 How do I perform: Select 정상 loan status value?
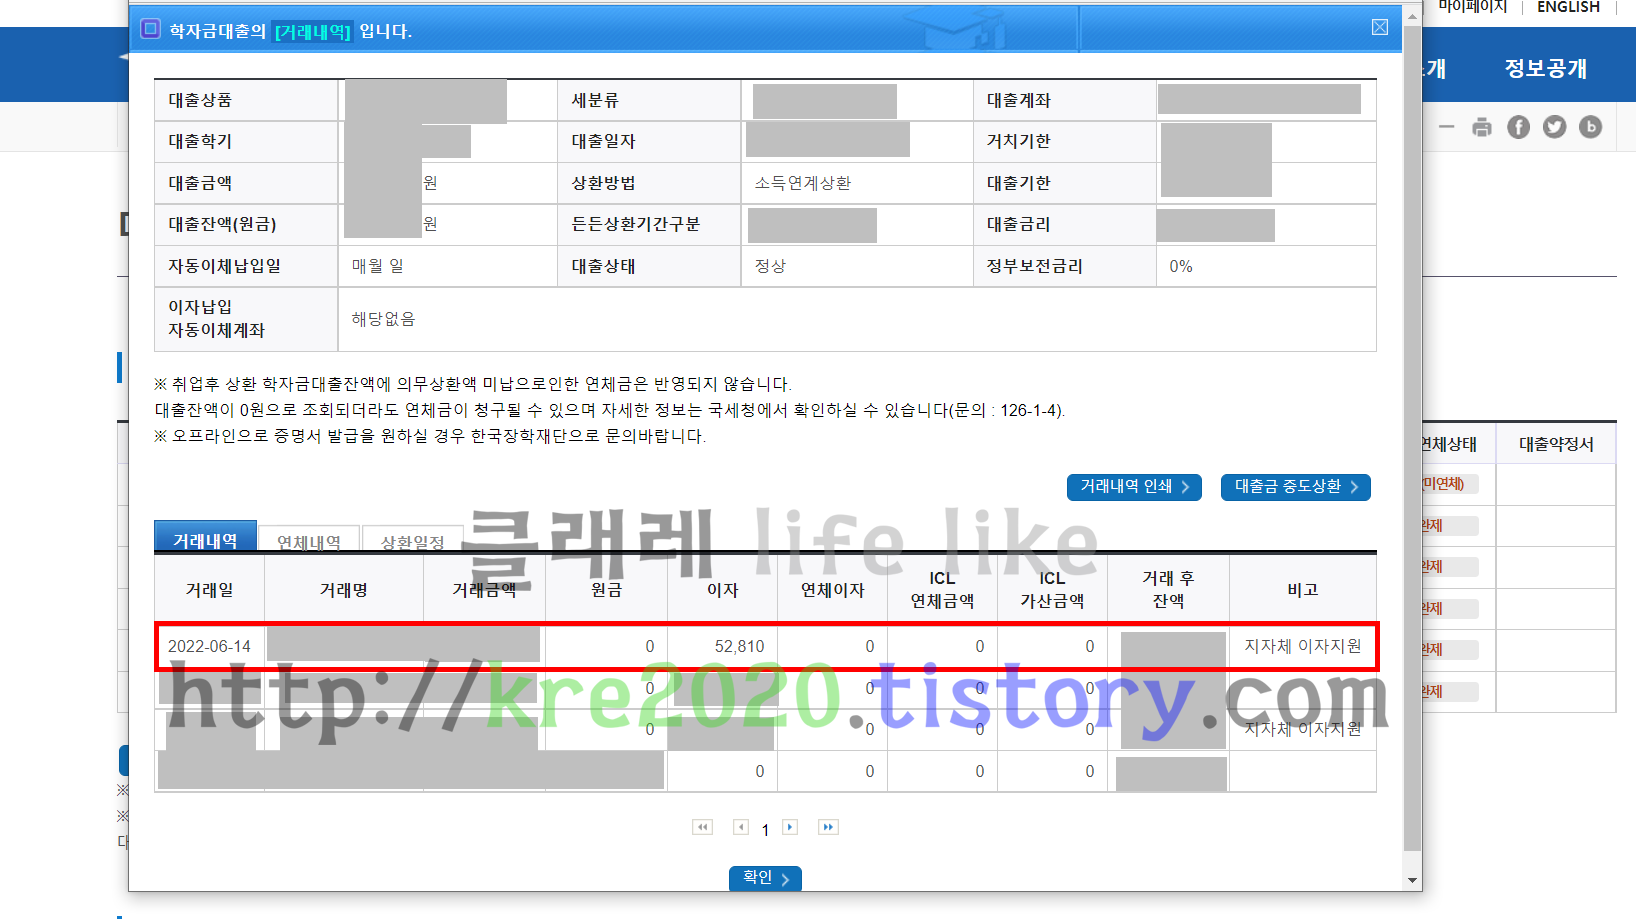point(770,266)
